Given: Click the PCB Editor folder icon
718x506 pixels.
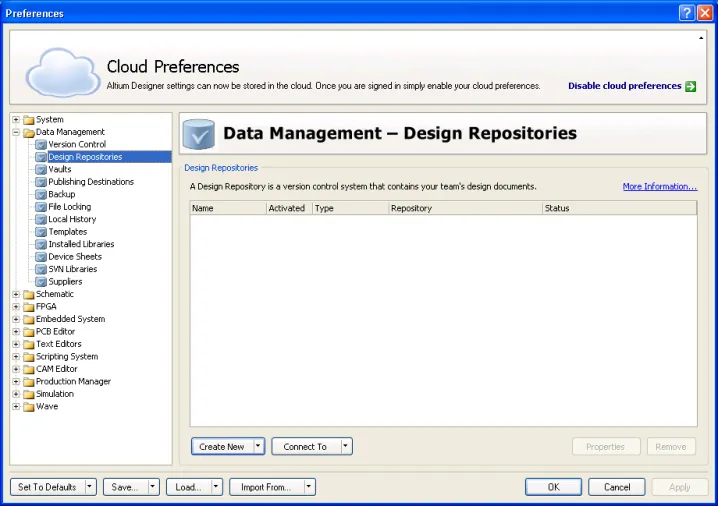Looking at the screenshot, I should pyautogui.click(x=29, y=332).
